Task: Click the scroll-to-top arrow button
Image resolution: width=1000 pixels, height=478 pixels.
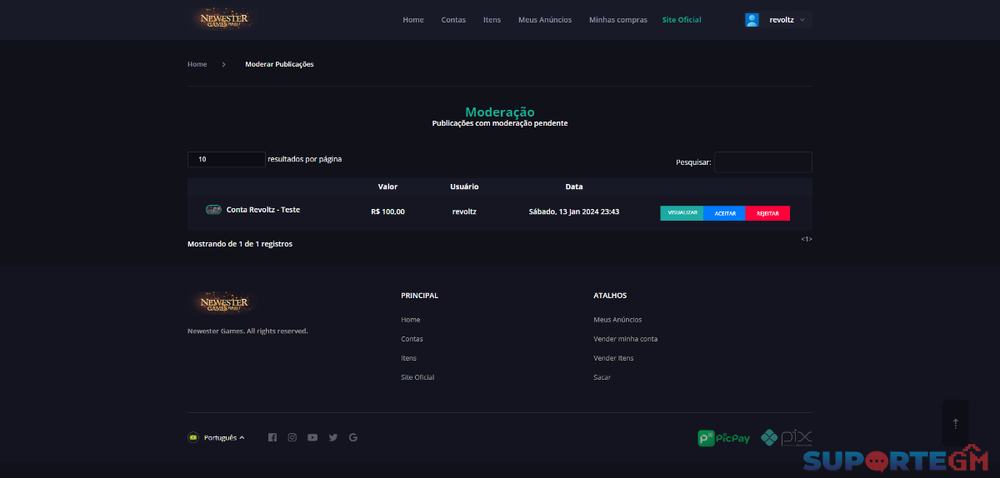Action: point(955,423)
